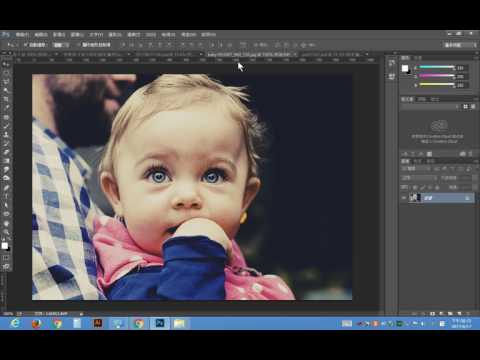Open Adobe Illustrator from taskbar
The width and height of the screenshot is (480, 360).
[98, 323]
